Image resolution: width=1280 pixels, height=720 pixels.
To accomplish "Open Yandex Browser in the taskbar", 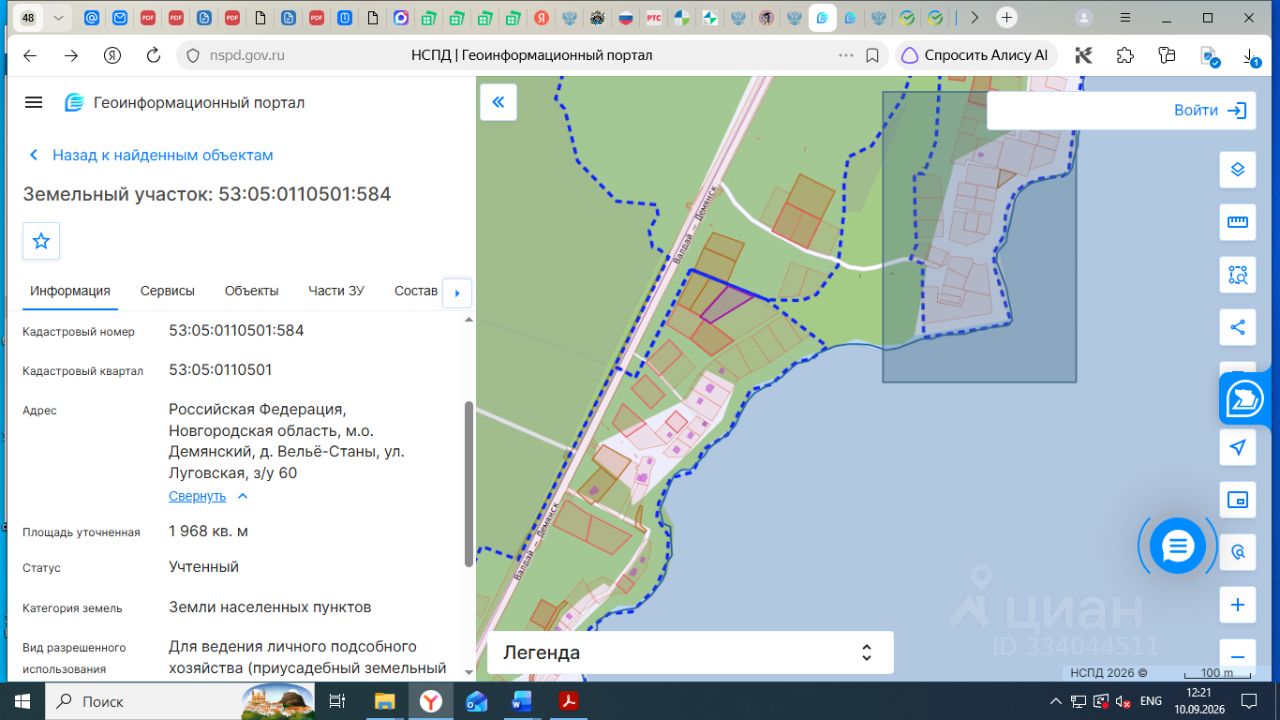I will click(x=430, y=701).
